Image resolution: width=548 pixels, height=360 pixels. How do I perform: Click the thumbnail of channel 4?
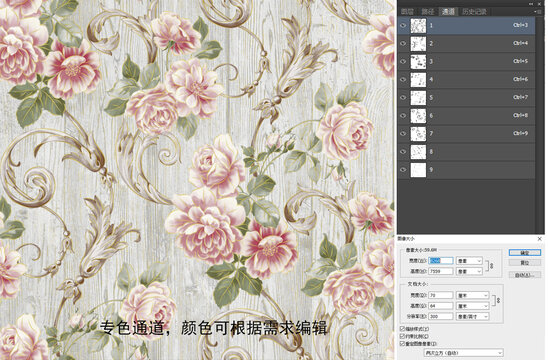point(418,79)
